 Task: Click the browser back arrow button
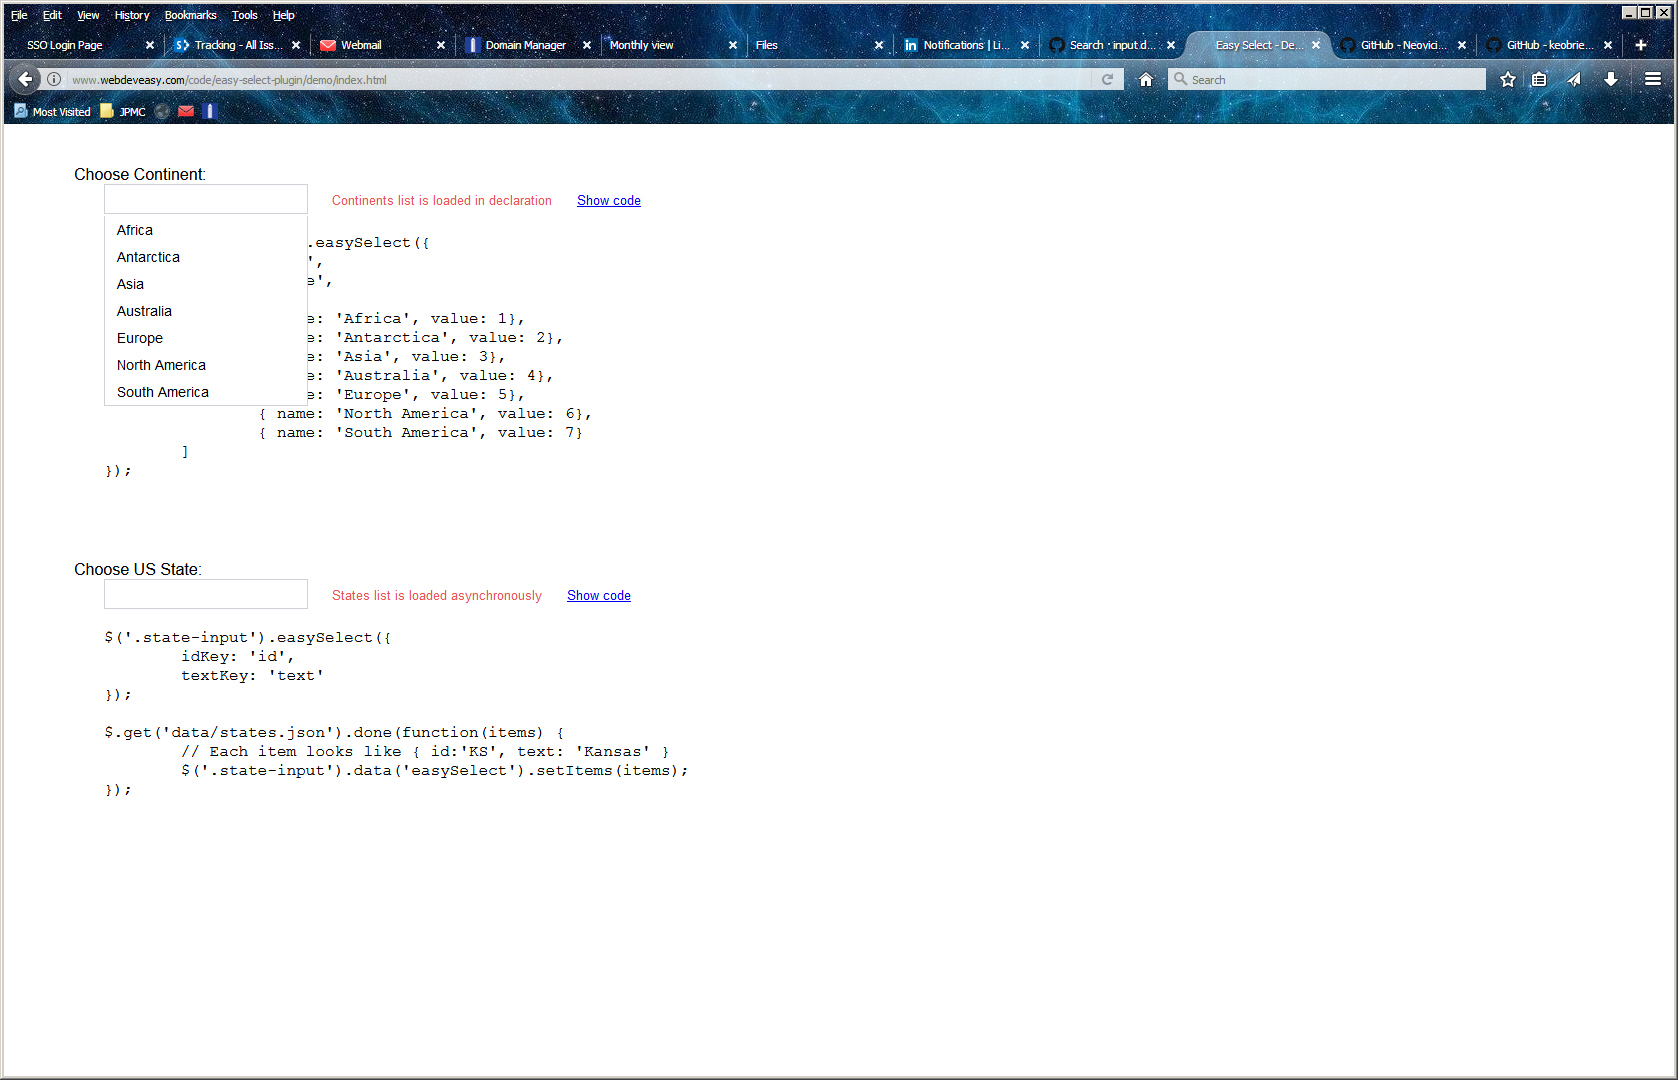(x=26, y=79)
